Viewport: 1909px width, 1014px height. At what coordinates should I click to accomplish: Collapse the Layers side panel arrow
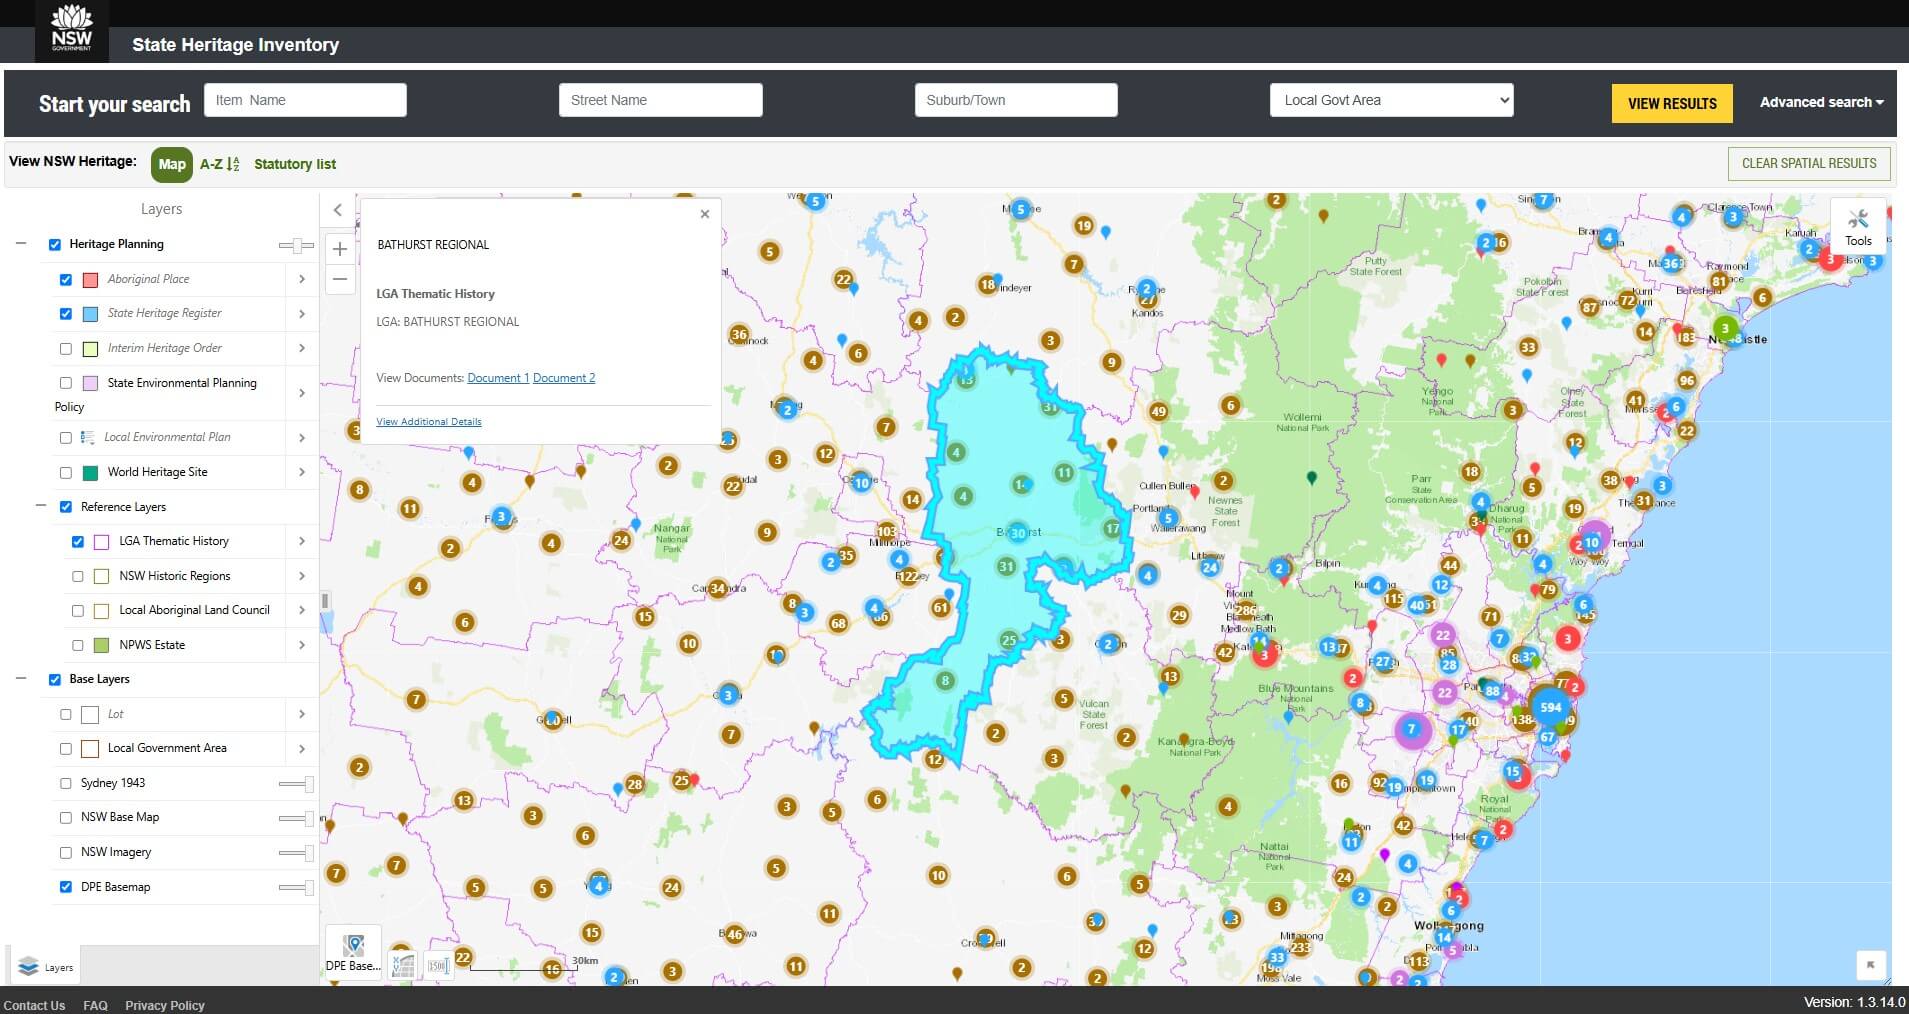click(338, 210)
